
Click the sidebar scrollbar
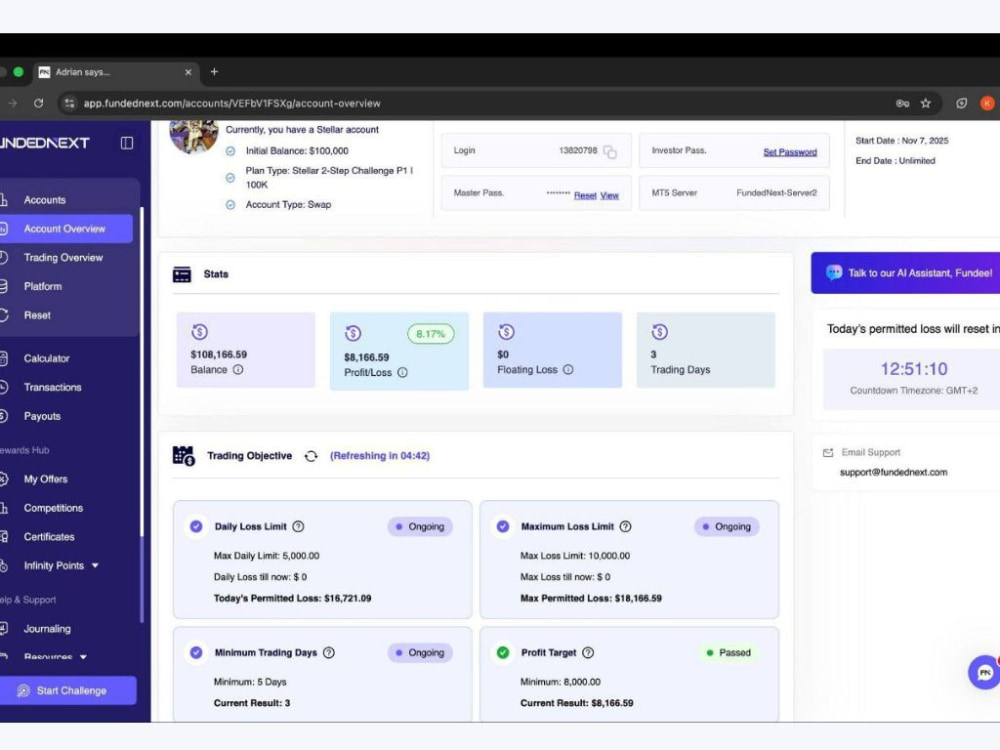142,415
